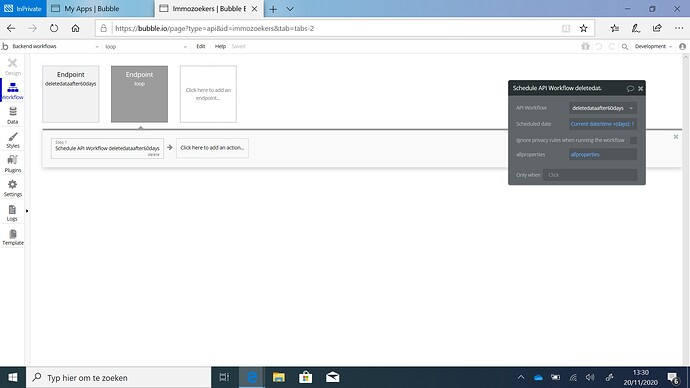
Task: Open the Development version dropdown
Action: [x=653, y=46]
